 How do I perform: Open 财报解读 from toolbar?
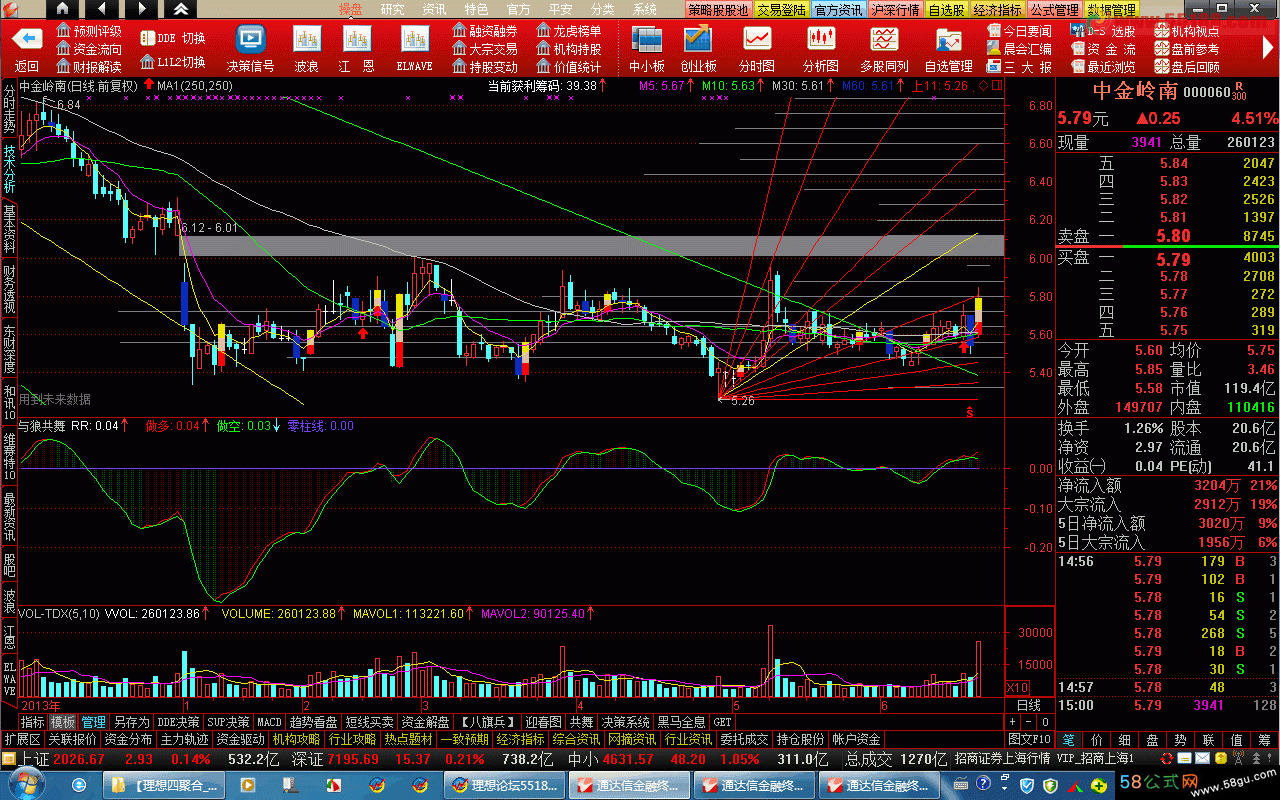coord(90,67)
